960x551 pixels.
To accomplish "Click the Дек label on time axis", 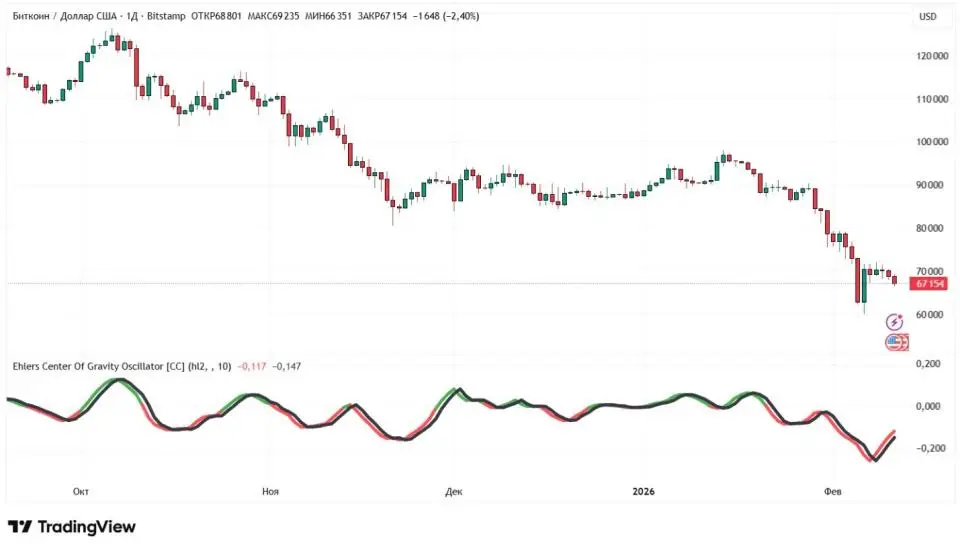I will [x=454, y=492].
